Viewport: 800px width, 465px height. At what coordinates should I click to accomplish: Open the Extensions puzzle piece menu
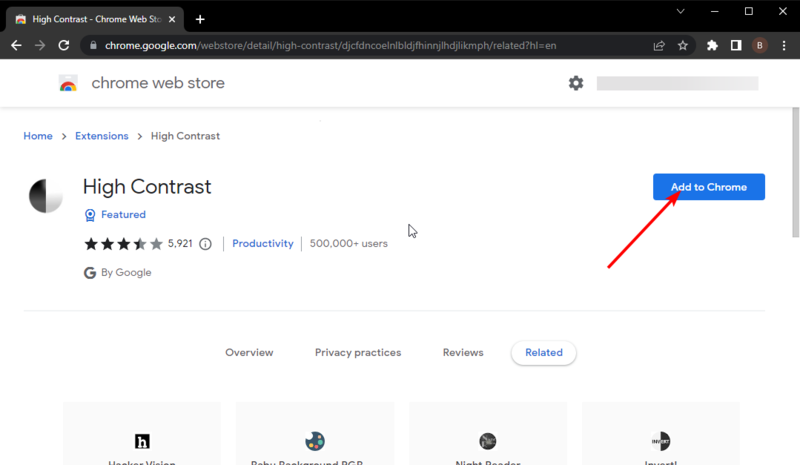(712, 45)
